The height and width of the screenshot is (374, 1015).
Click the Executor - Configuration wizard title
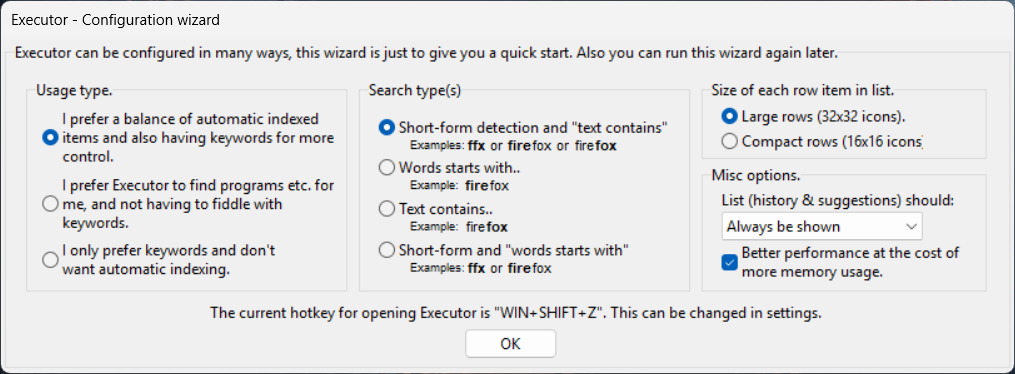tap(116, 20)
